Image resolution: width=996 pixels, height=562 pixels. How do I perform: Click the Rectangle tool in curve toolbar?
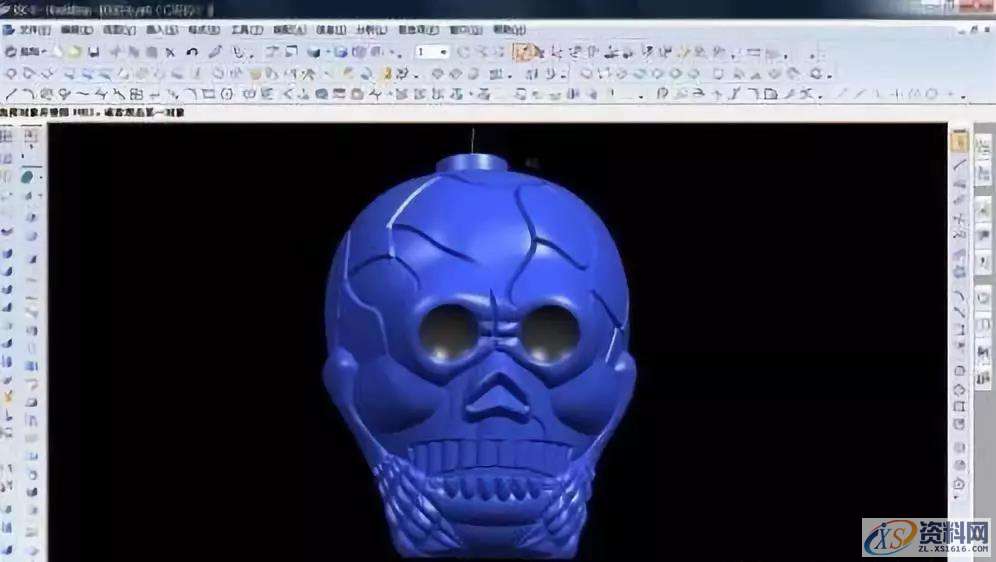coord(209,94)
